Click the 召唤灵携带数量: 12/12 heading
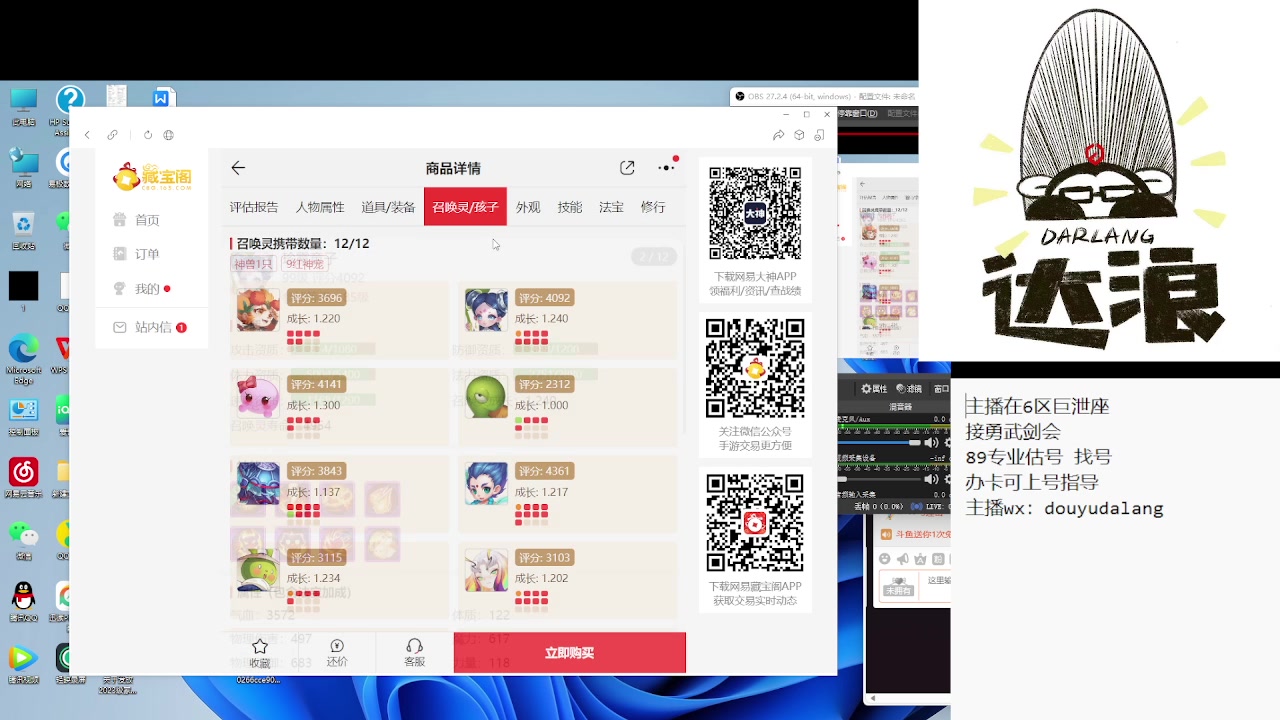The width and height of the screenshot is (1280, 720). click(x=303, y=243)
